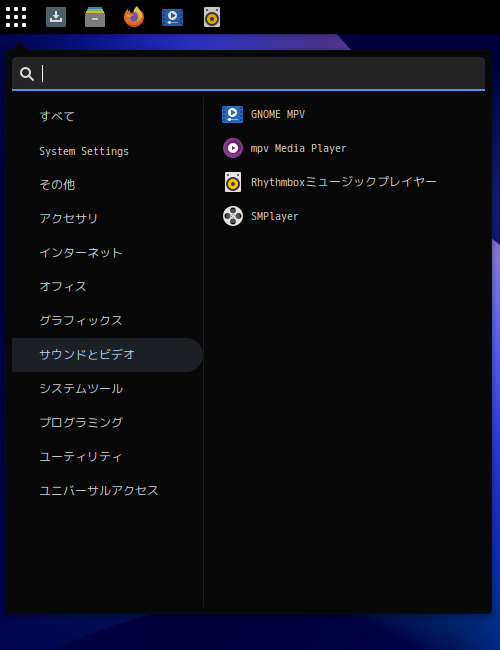Open the application grid menu button

pos(16,17)
